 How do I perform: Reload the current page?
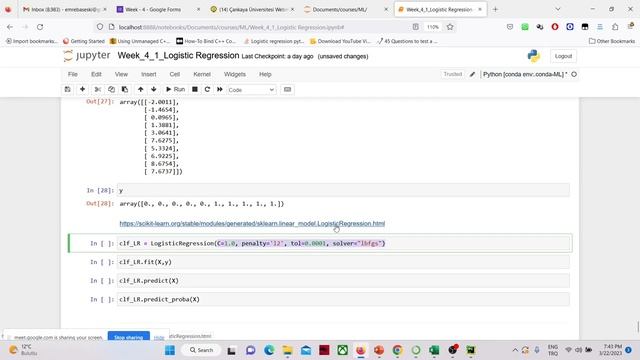point(40,27)
